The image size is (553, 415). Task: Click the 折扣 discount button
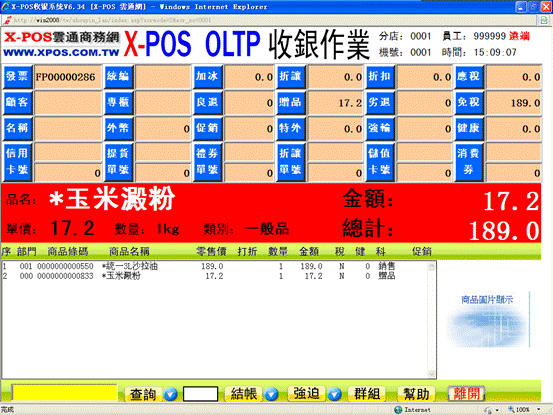[x=379, y=77]
